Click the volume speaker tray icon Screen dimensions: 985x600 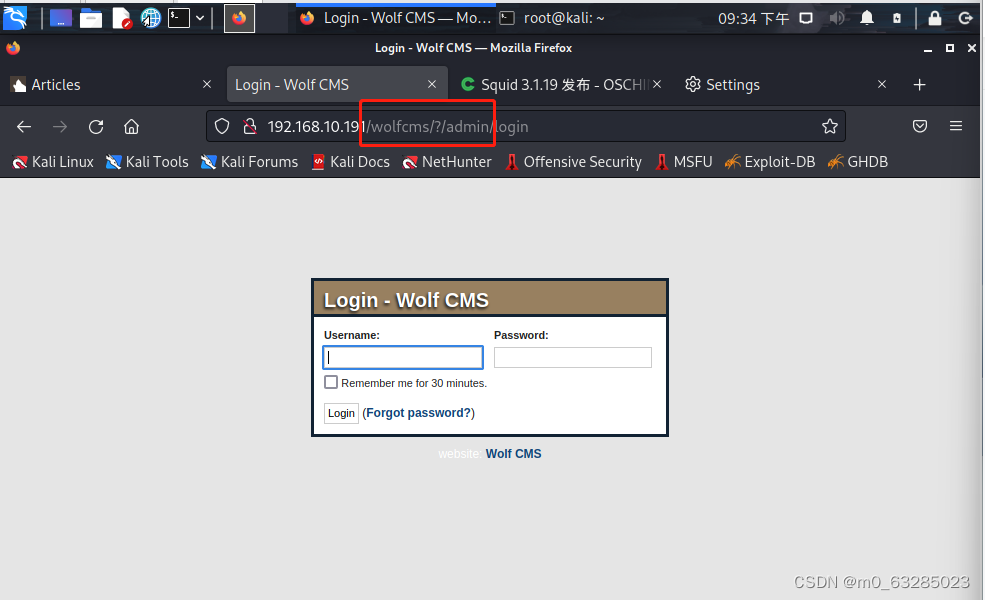837,18
